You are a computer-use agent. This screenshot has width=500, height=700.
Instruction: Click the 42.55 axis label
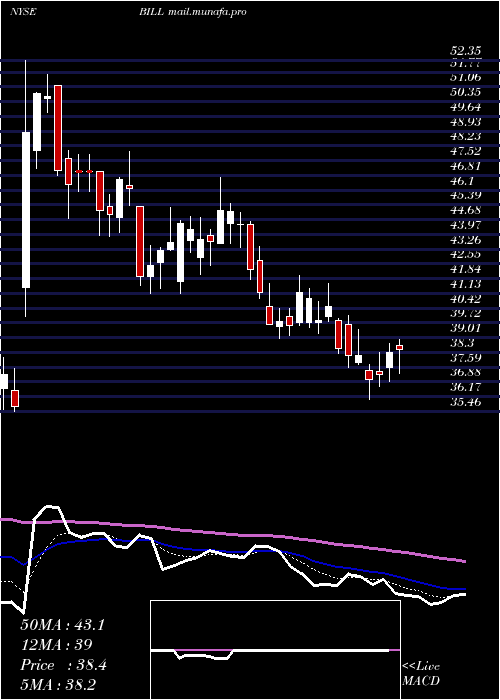465,254
